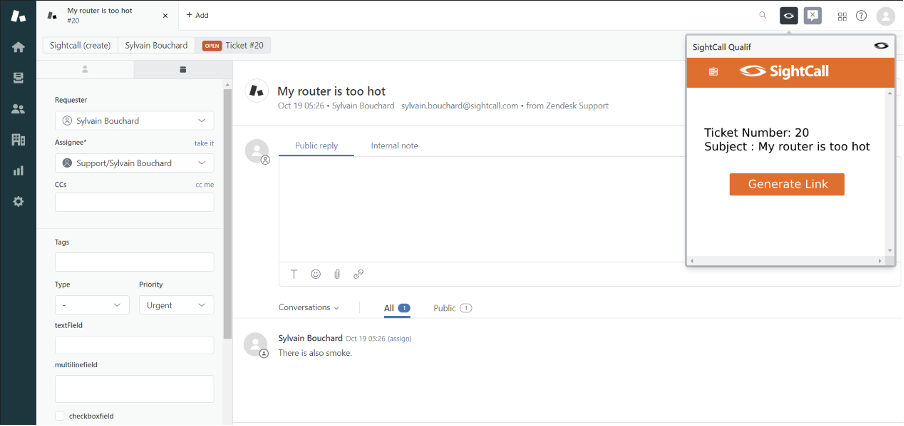This screenshot has width=904, height=426.
Task: Open the Zendesk logo in sidebar
Action: pos(18,16)
